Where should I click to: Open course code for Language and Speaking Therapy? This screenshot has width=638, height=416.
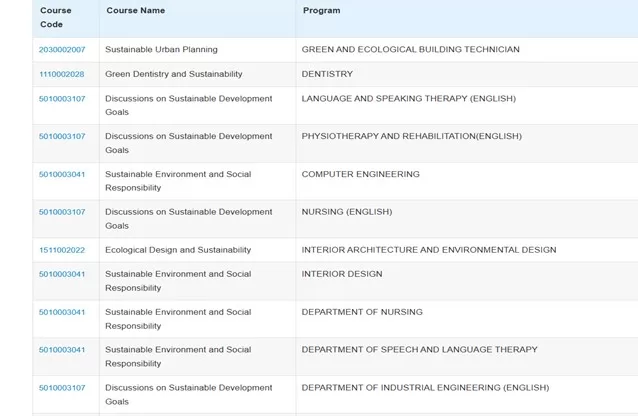pyautogui.click(x=62, y=99)
